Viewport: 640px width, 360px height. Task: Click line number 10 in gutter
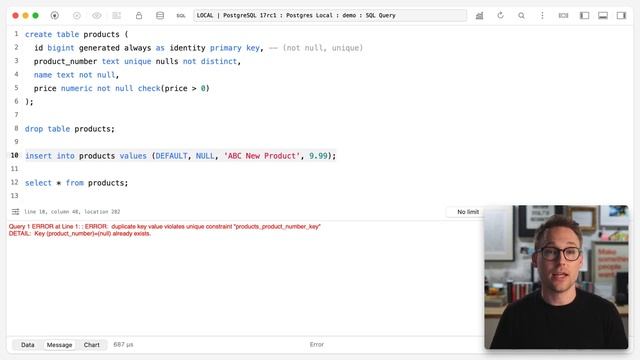[15, 156]
